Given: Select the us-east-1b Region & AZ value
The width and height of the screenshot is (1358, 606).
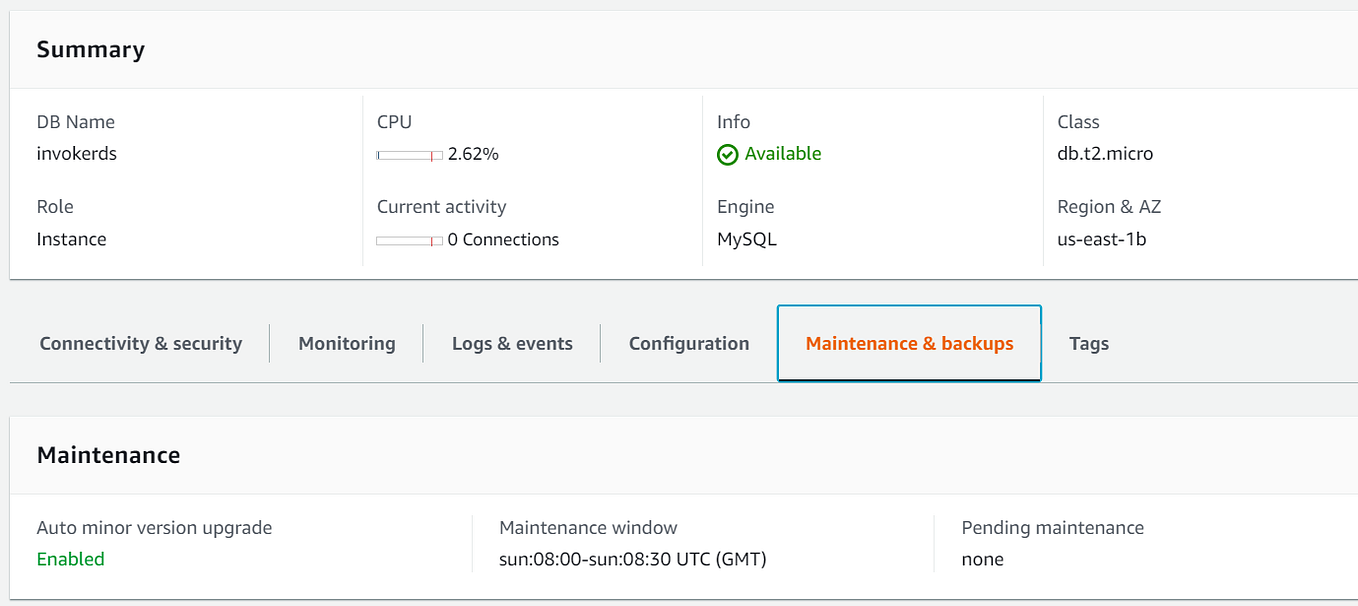Looking at the screenshot, I should (x=1098, y=240).
